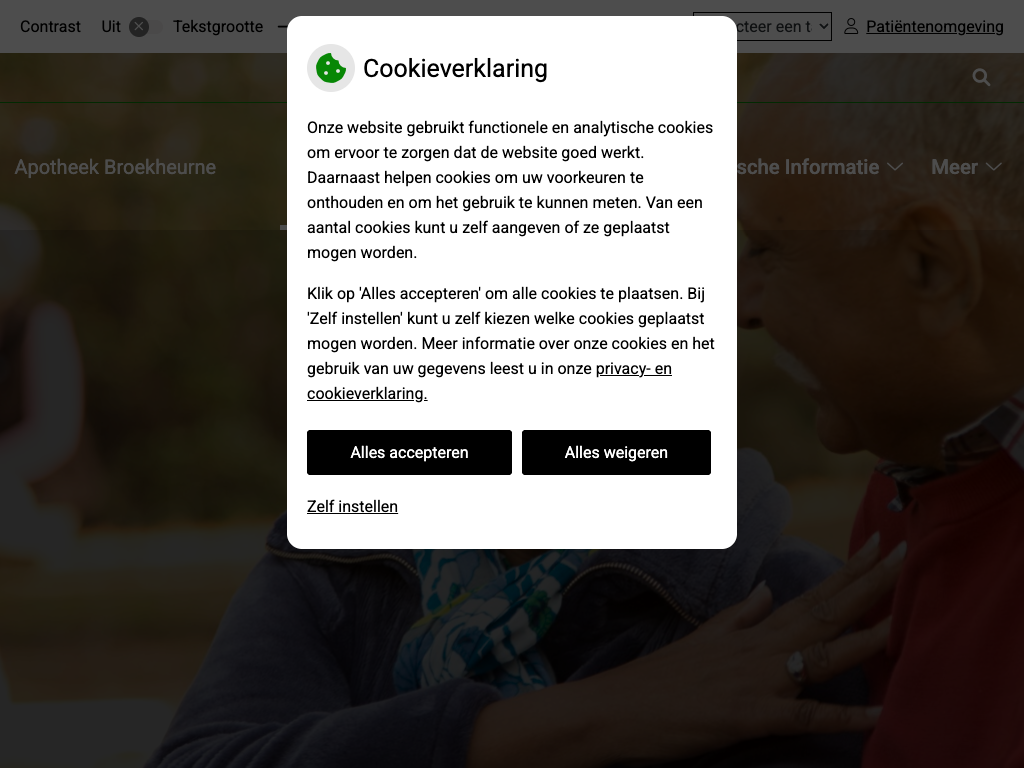Click the Apotheek Broekheurne site title
The height and width of the screenshot is (768, 1024).
[115, 167]
